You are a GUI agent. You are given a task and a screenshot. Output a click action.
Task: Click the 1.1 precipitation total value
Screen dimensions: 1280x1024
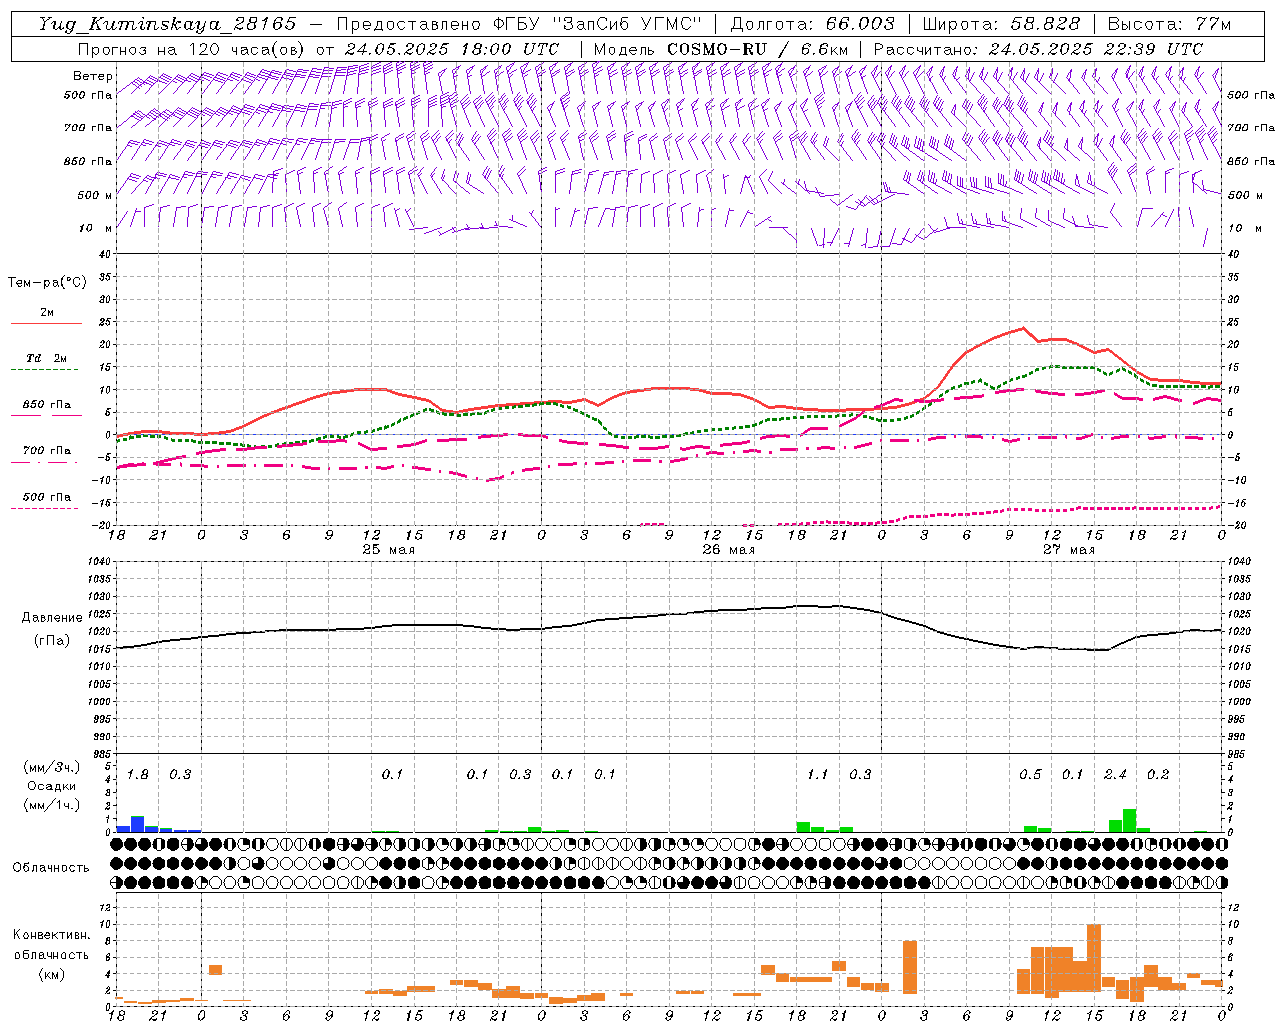818,775
